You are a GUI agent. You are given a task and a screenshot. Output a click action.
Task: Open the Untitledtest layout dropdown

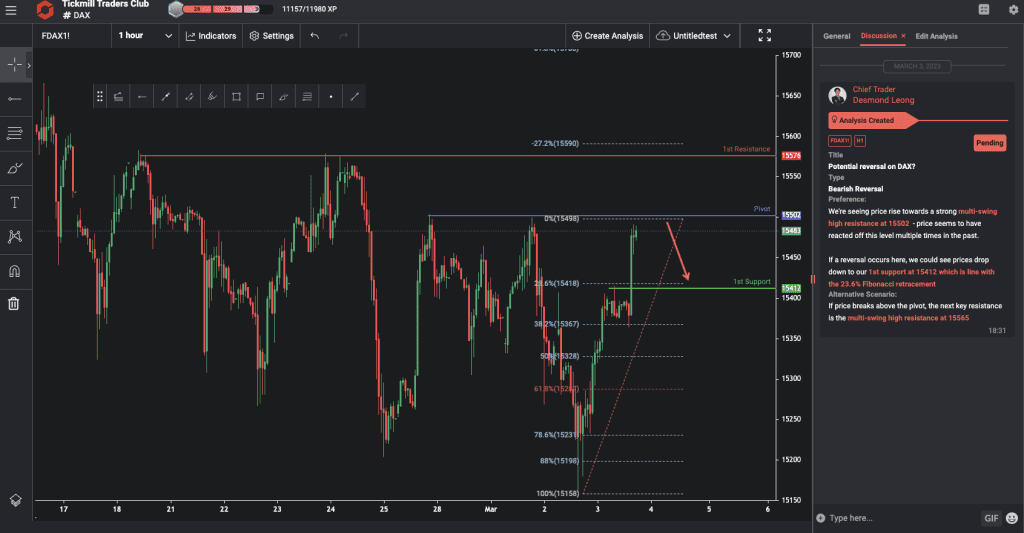coord(694,36)
